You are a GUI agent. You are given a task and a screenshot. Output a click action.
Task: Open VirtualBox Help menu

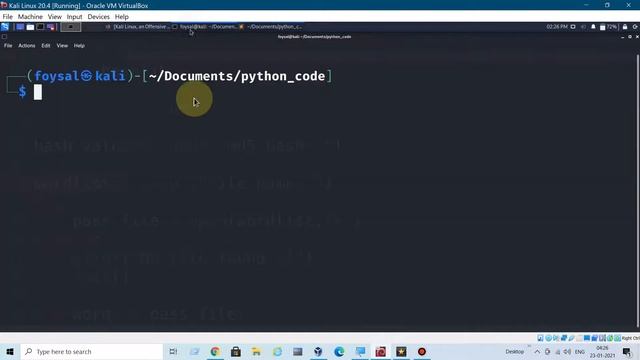click(x=122, y=17)
